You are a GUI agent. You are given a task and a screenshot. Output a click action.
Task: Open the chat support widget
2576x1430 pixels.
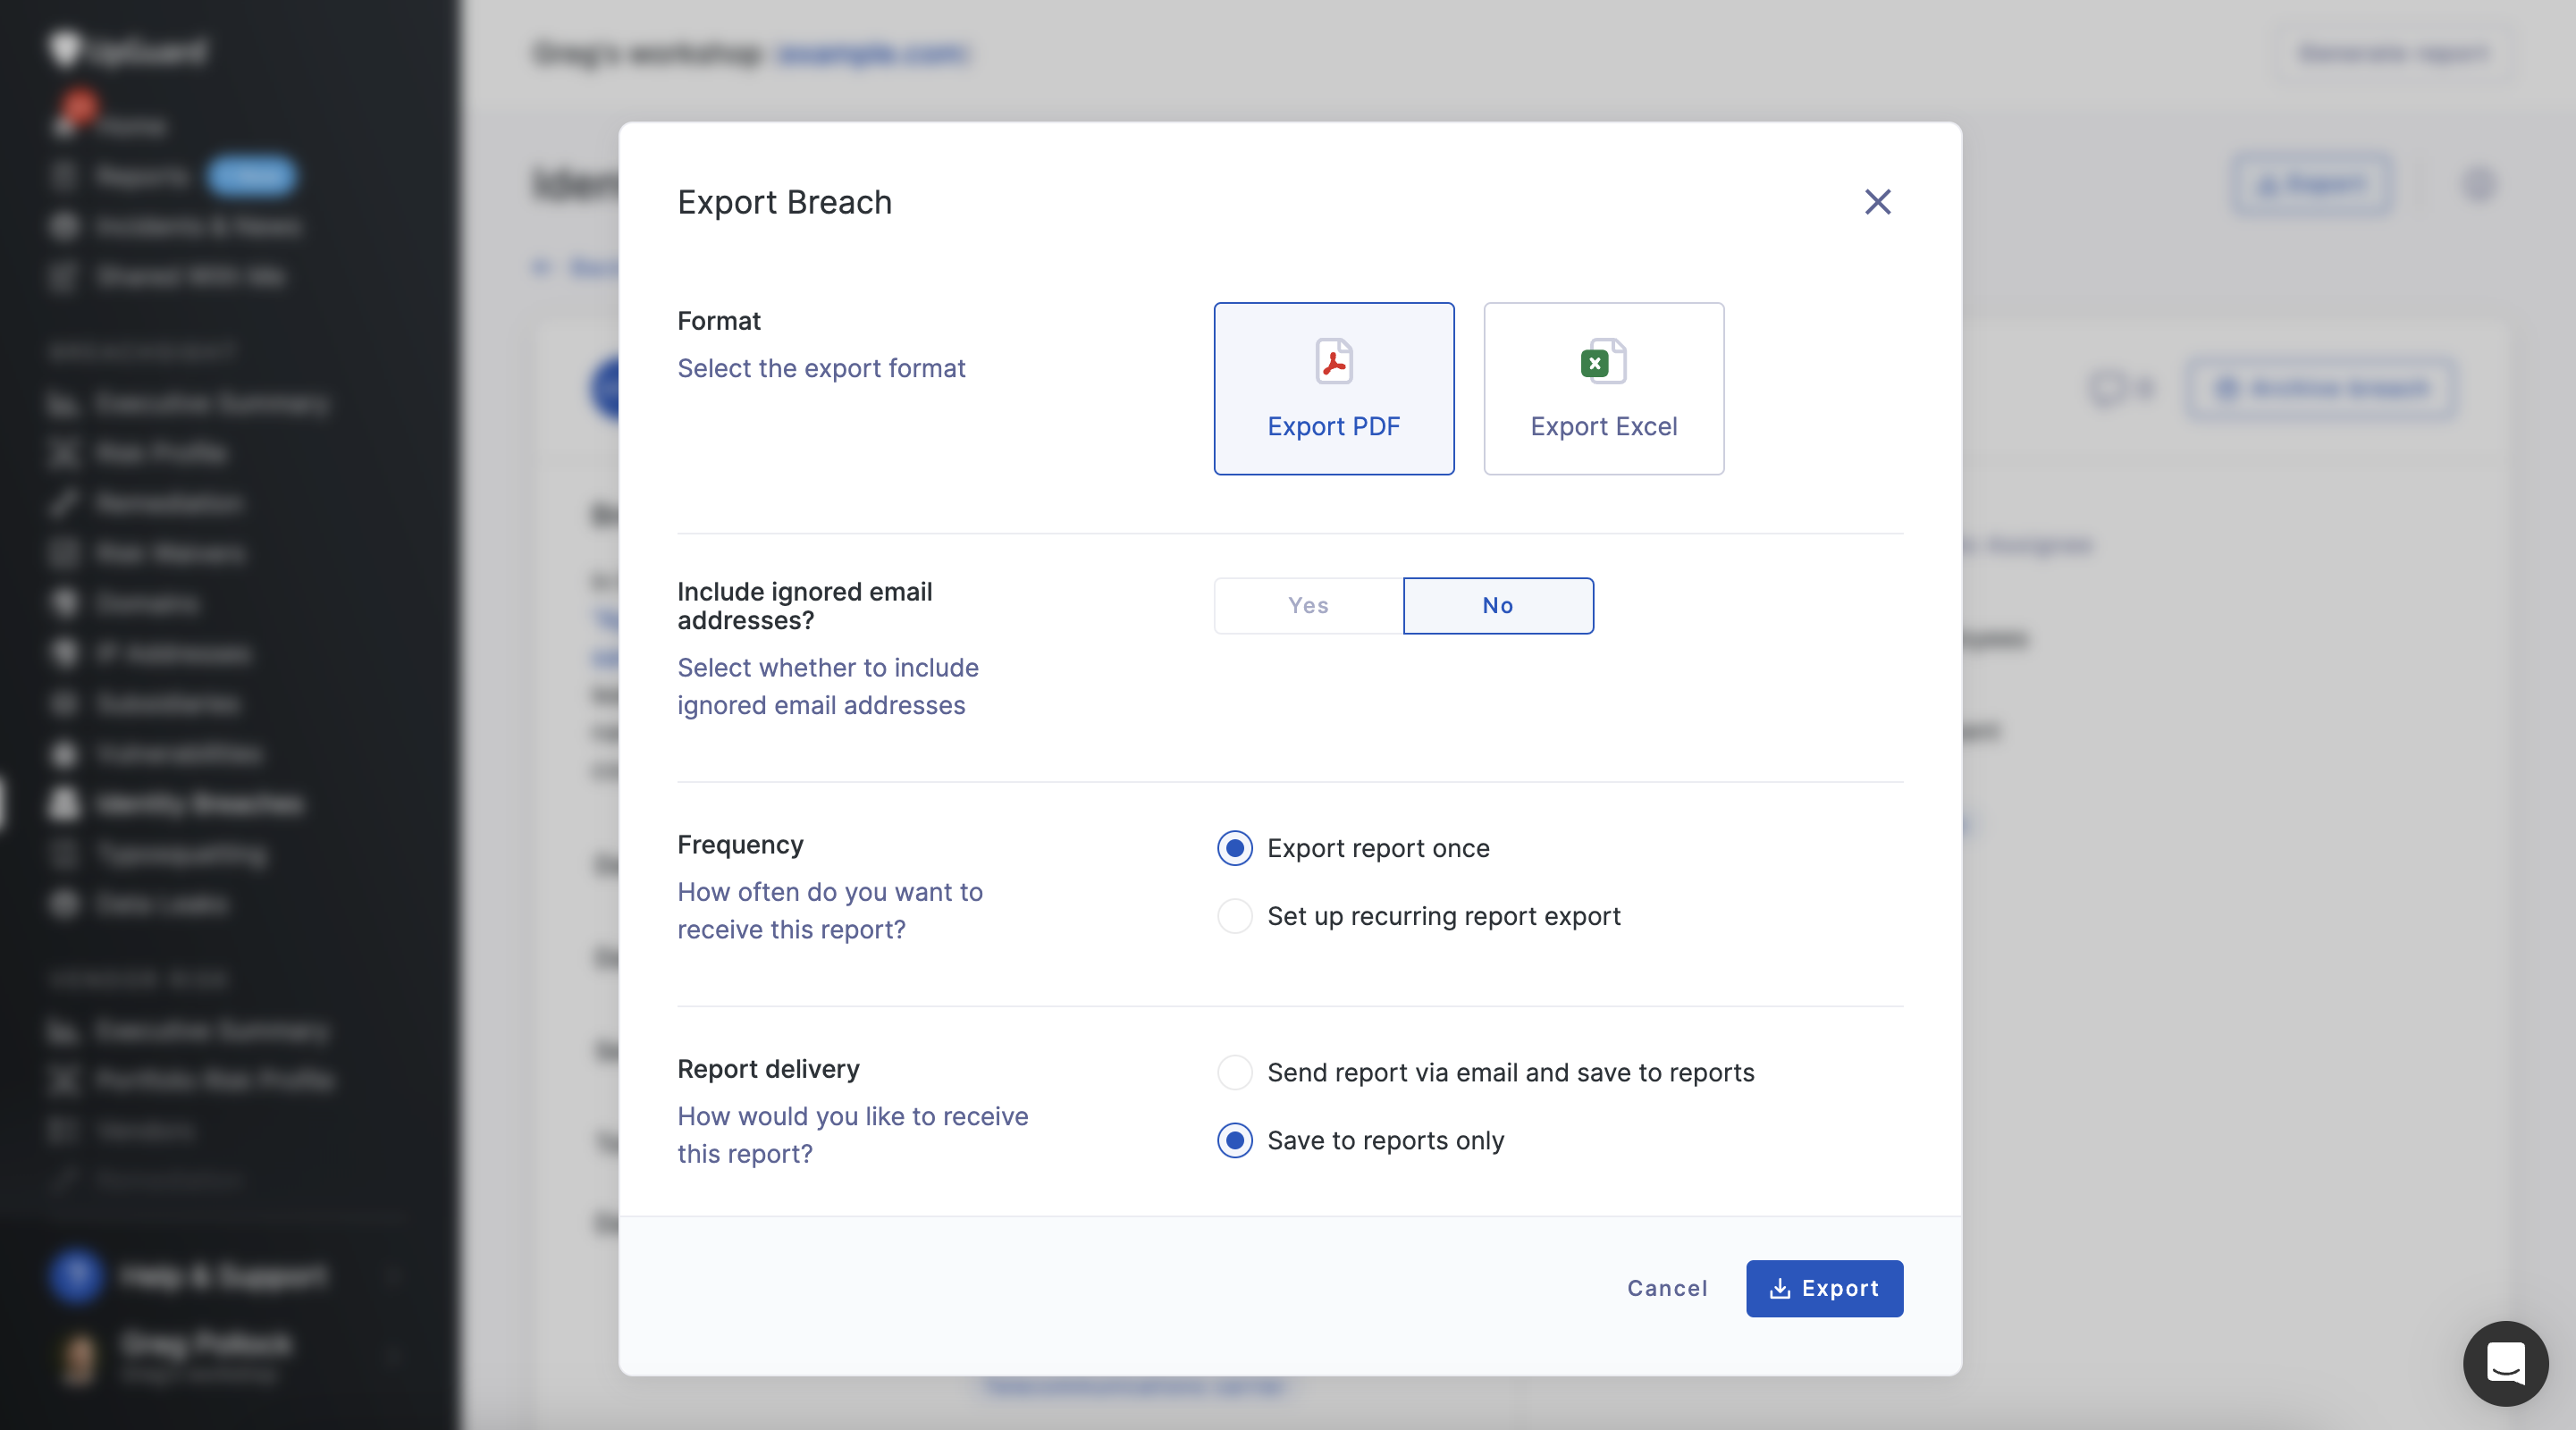pyautogui.click(x=2505, y=1363)
